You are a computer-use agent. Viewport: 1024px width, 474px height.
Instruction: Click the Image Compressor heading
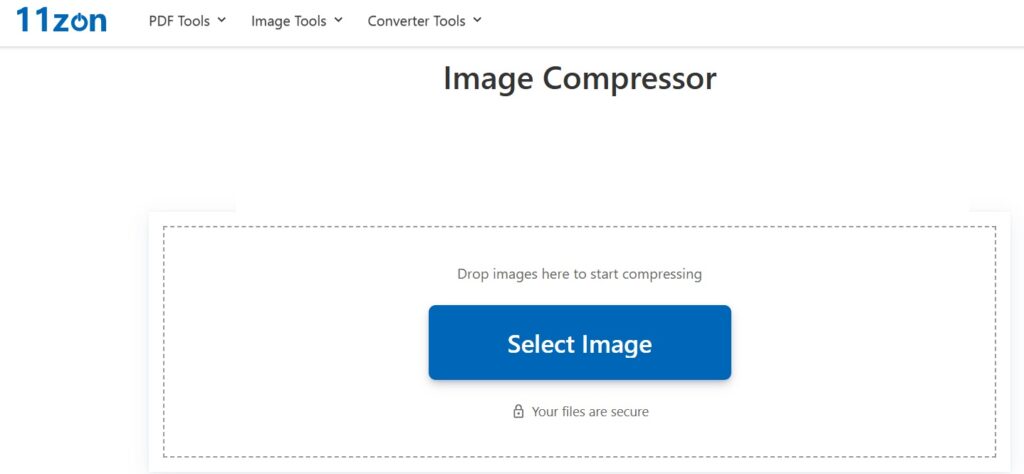579,78
